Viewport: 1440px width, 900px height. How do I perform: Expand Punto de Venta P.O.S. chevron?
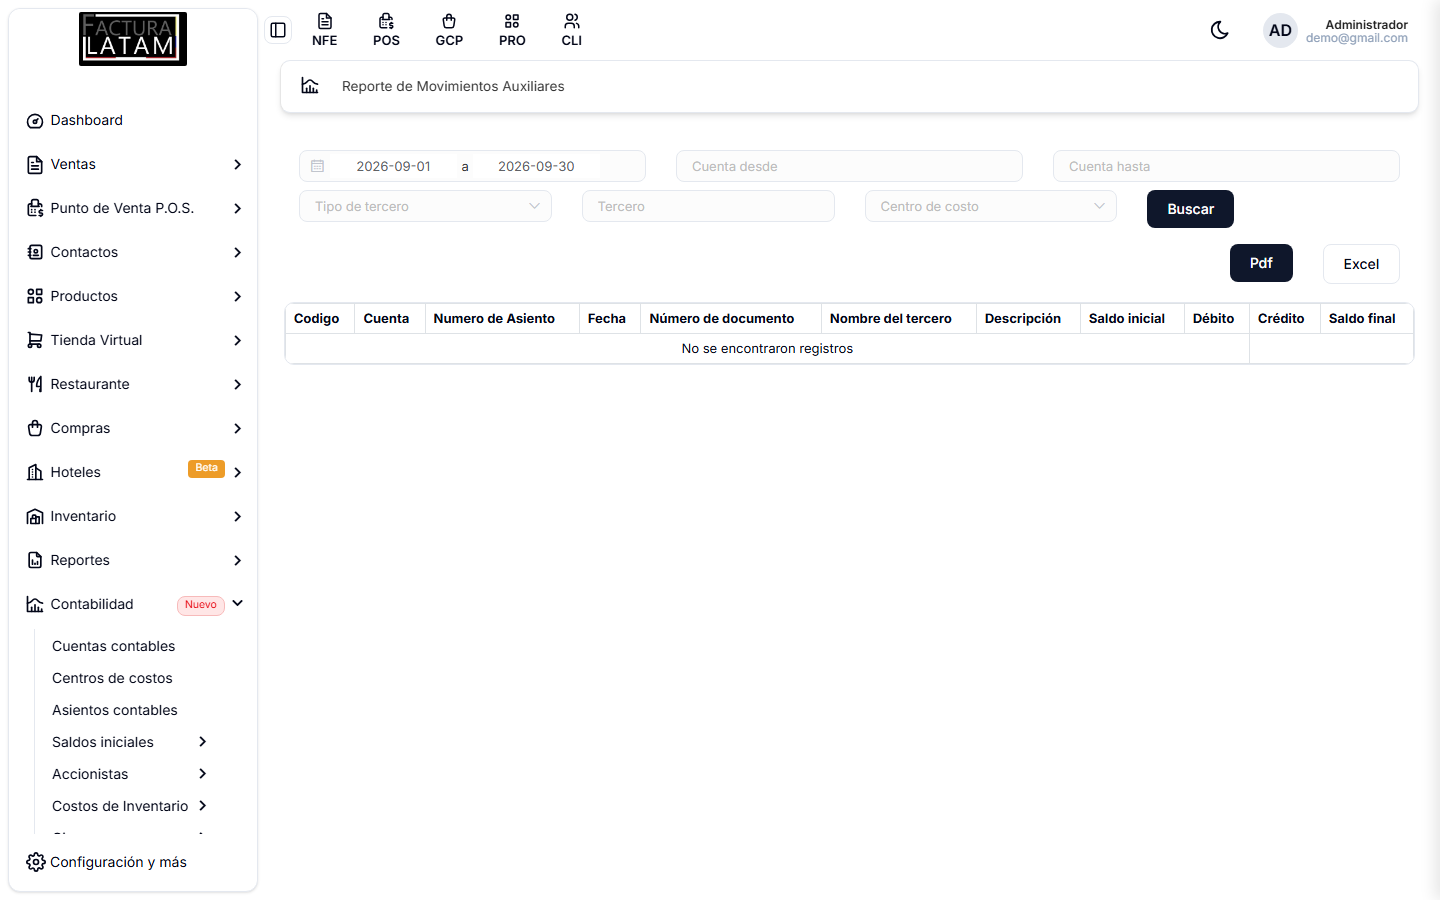238,209
